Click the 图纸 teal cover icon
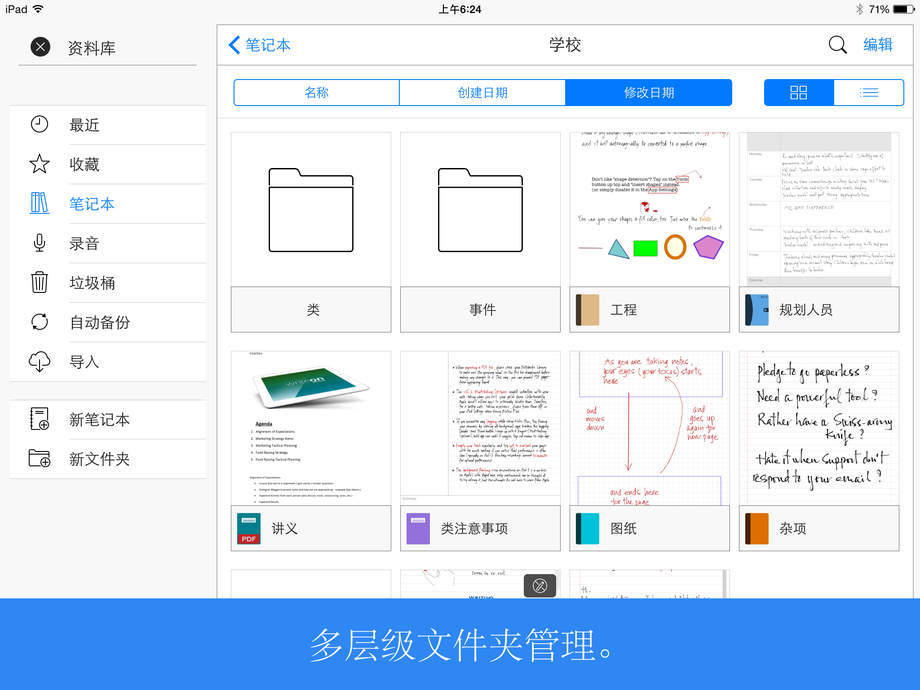920x690 pixels. pyautogui.click(x=587, y=529)
